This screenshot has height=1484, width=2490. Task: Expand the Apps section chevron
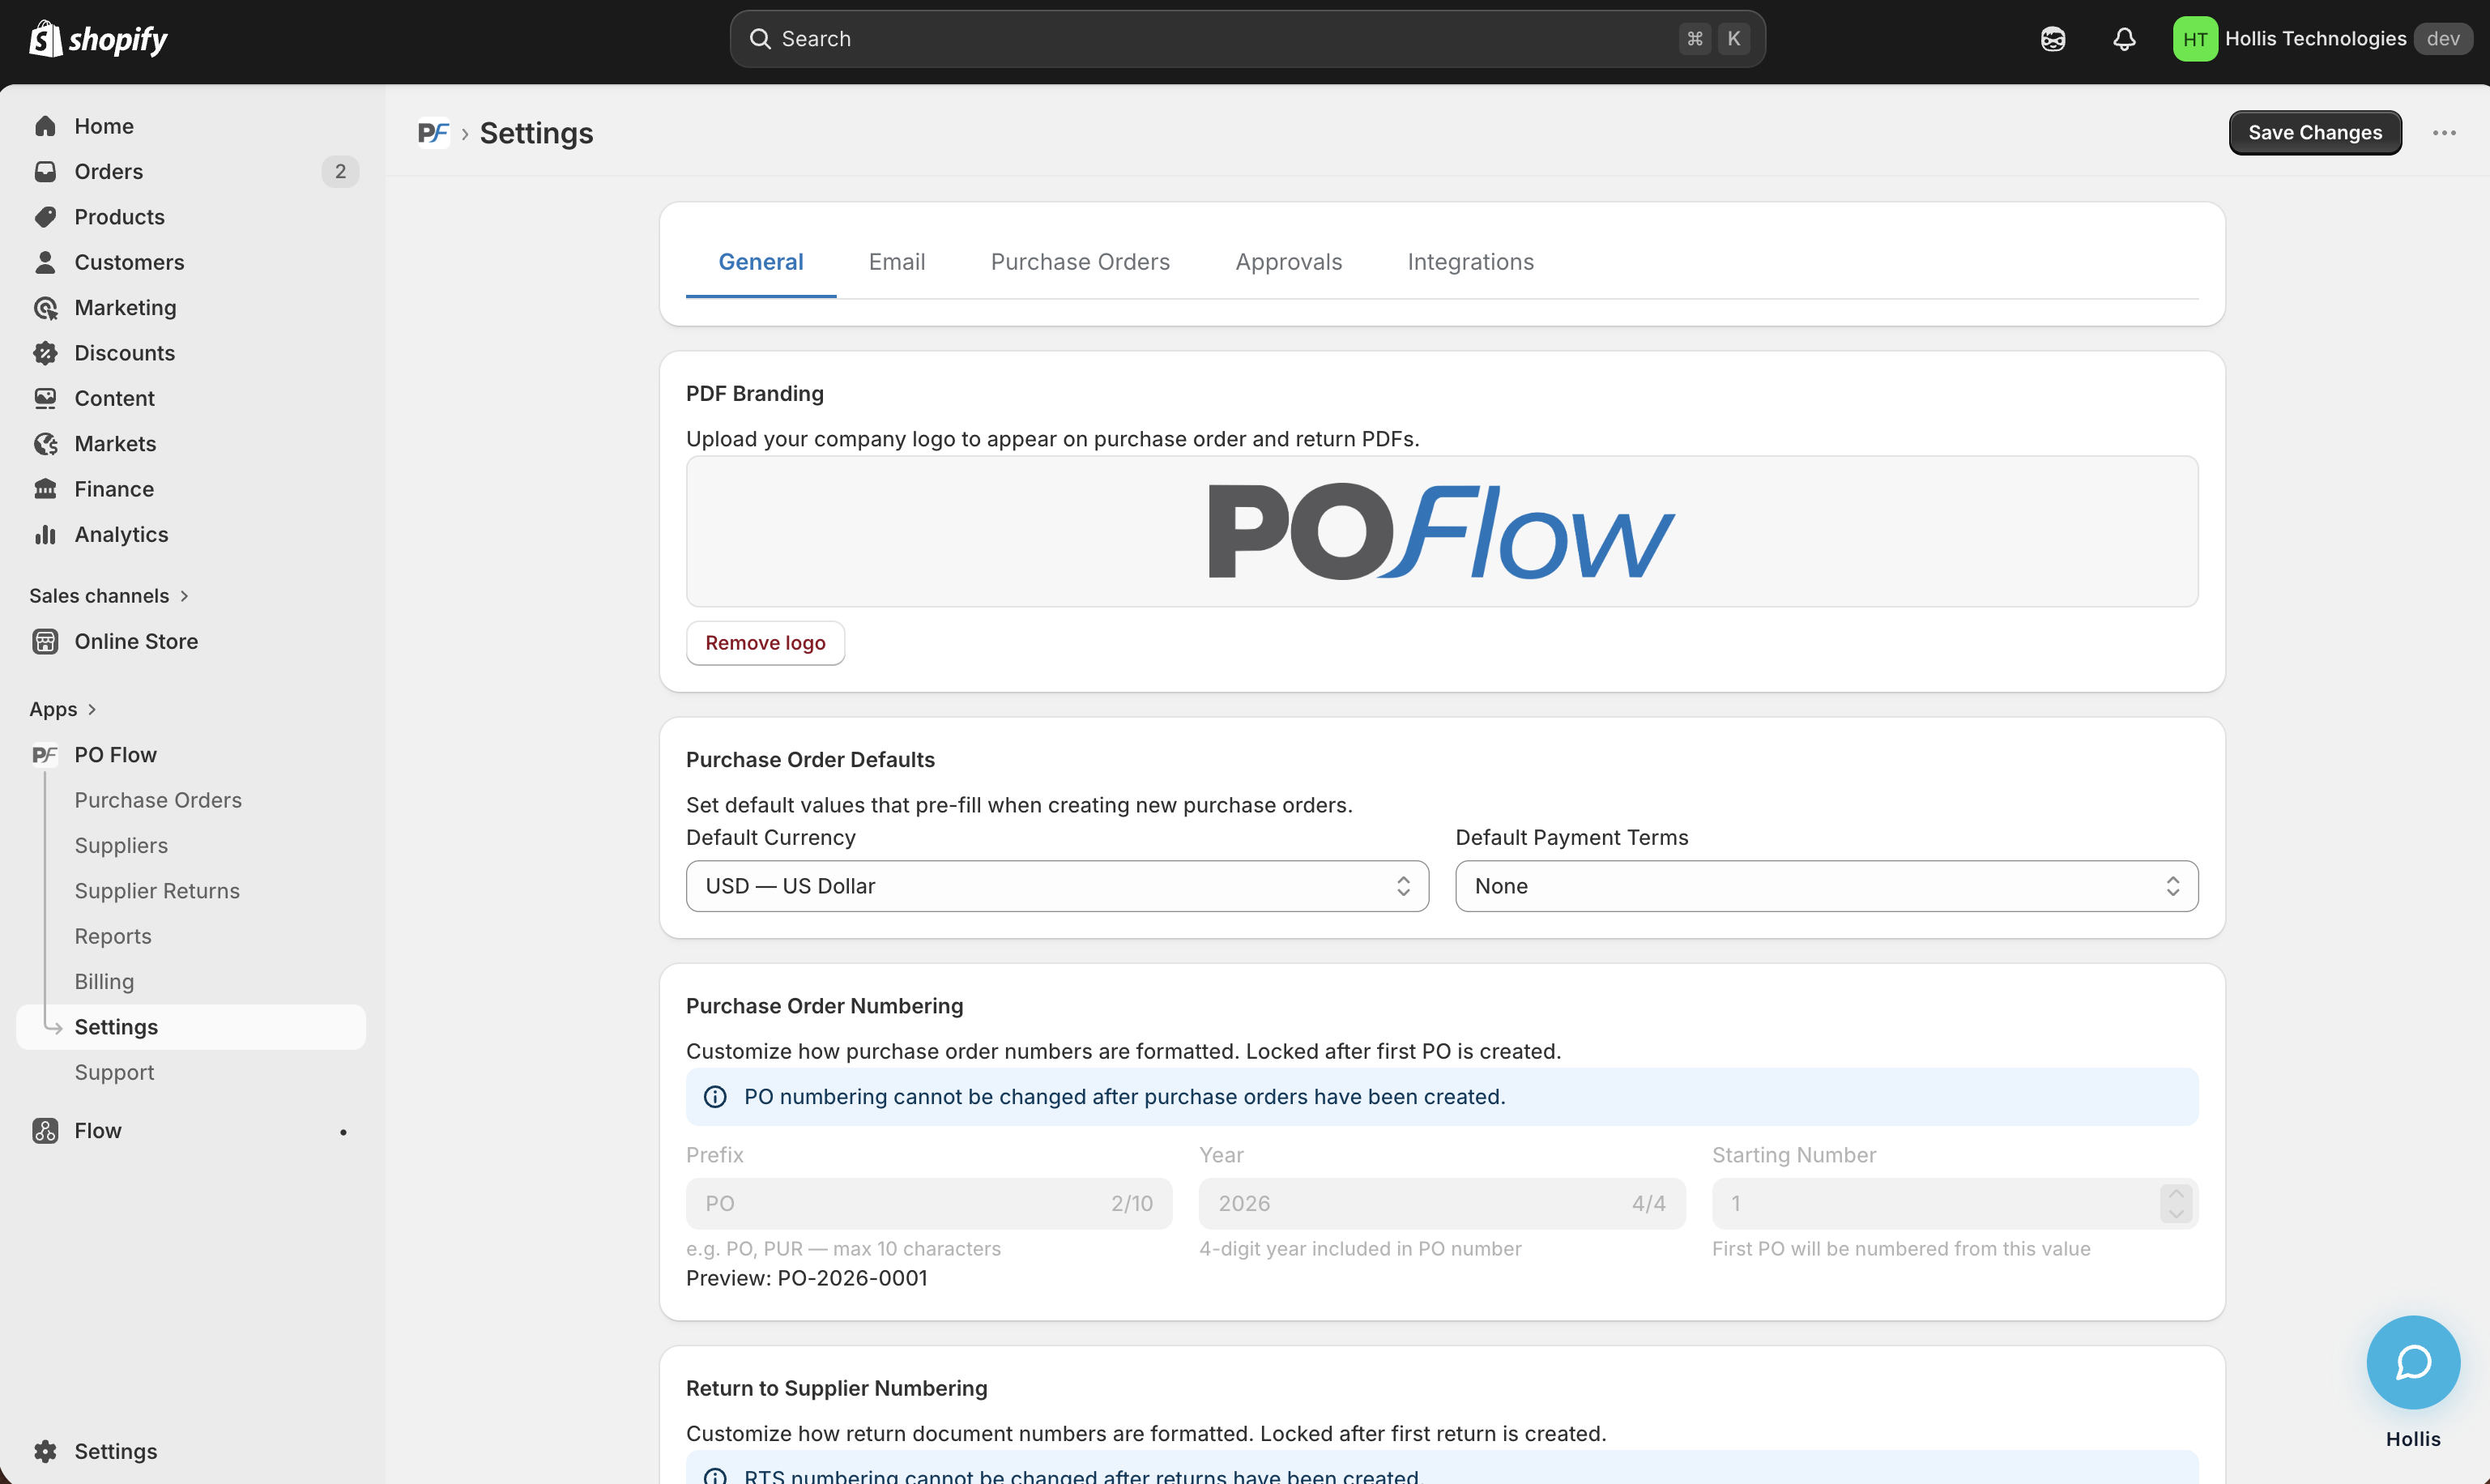(x=92, y=709)
